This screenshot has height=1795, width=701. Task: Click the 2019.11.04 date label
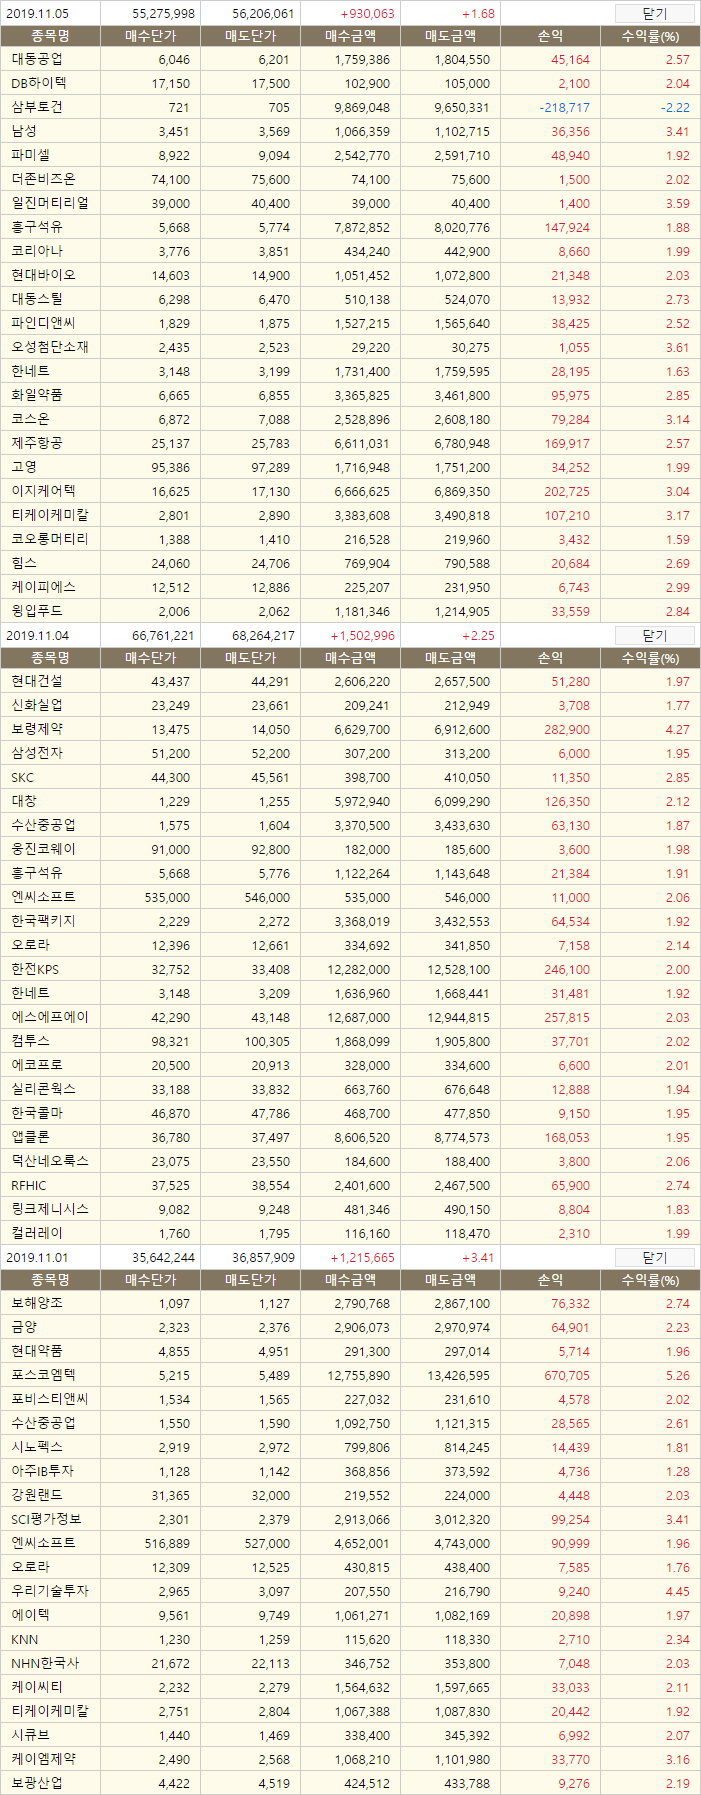(37, 636)
